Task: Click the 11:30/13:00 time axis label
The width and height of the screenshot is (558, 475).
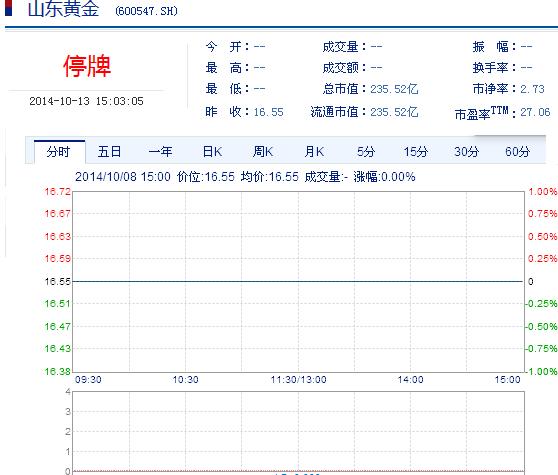Action: pos(298,380)
